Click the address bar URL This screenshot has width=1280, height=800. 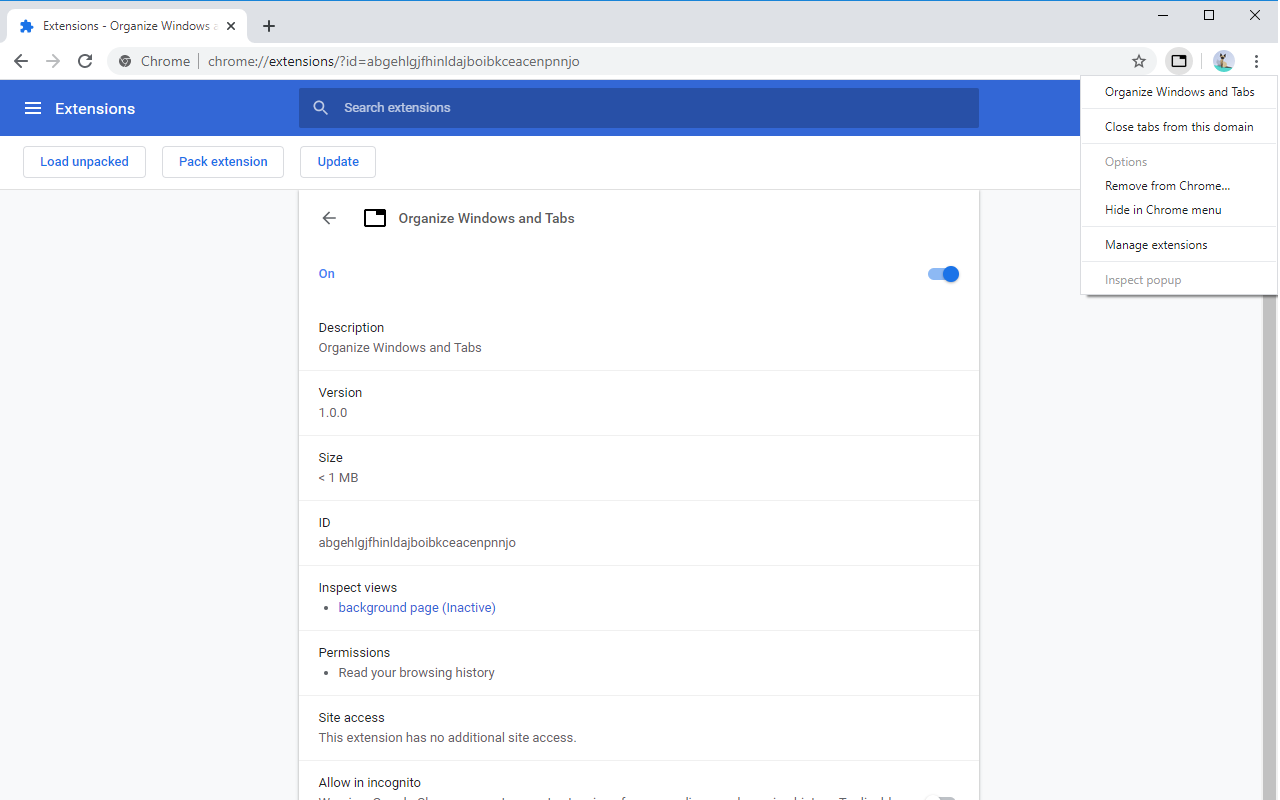point(394,61)
